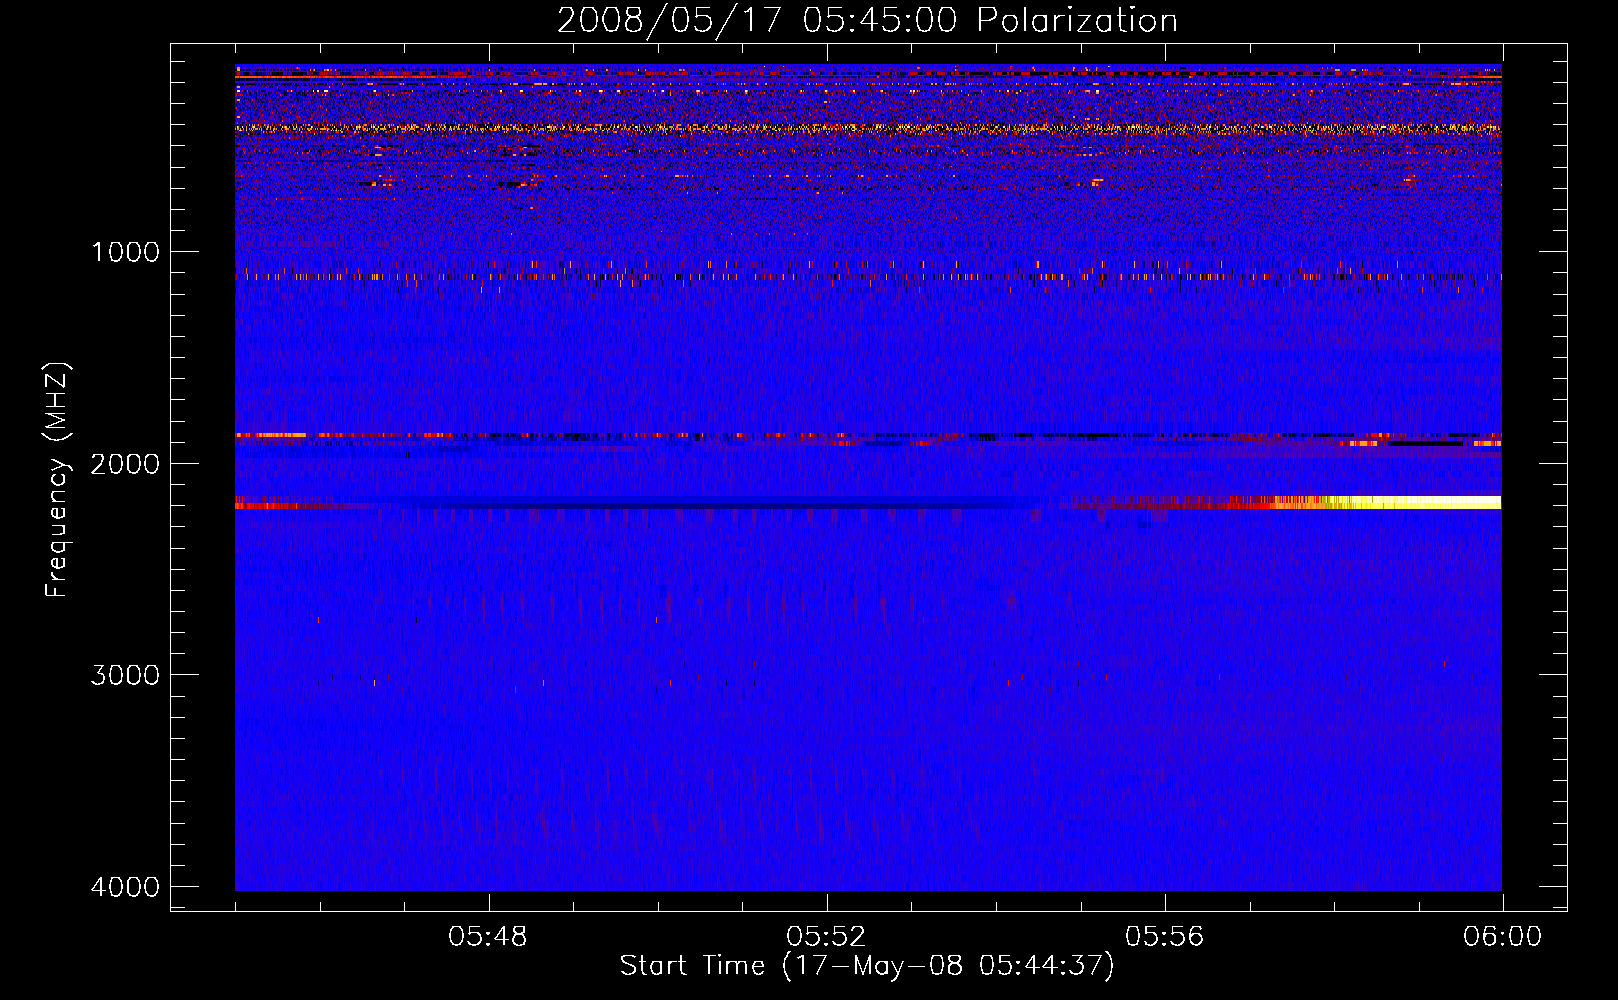Click the 05:52 time tick label
Image resolution: width=1618 pixels, height=1000 pixels.
[826, 937]
